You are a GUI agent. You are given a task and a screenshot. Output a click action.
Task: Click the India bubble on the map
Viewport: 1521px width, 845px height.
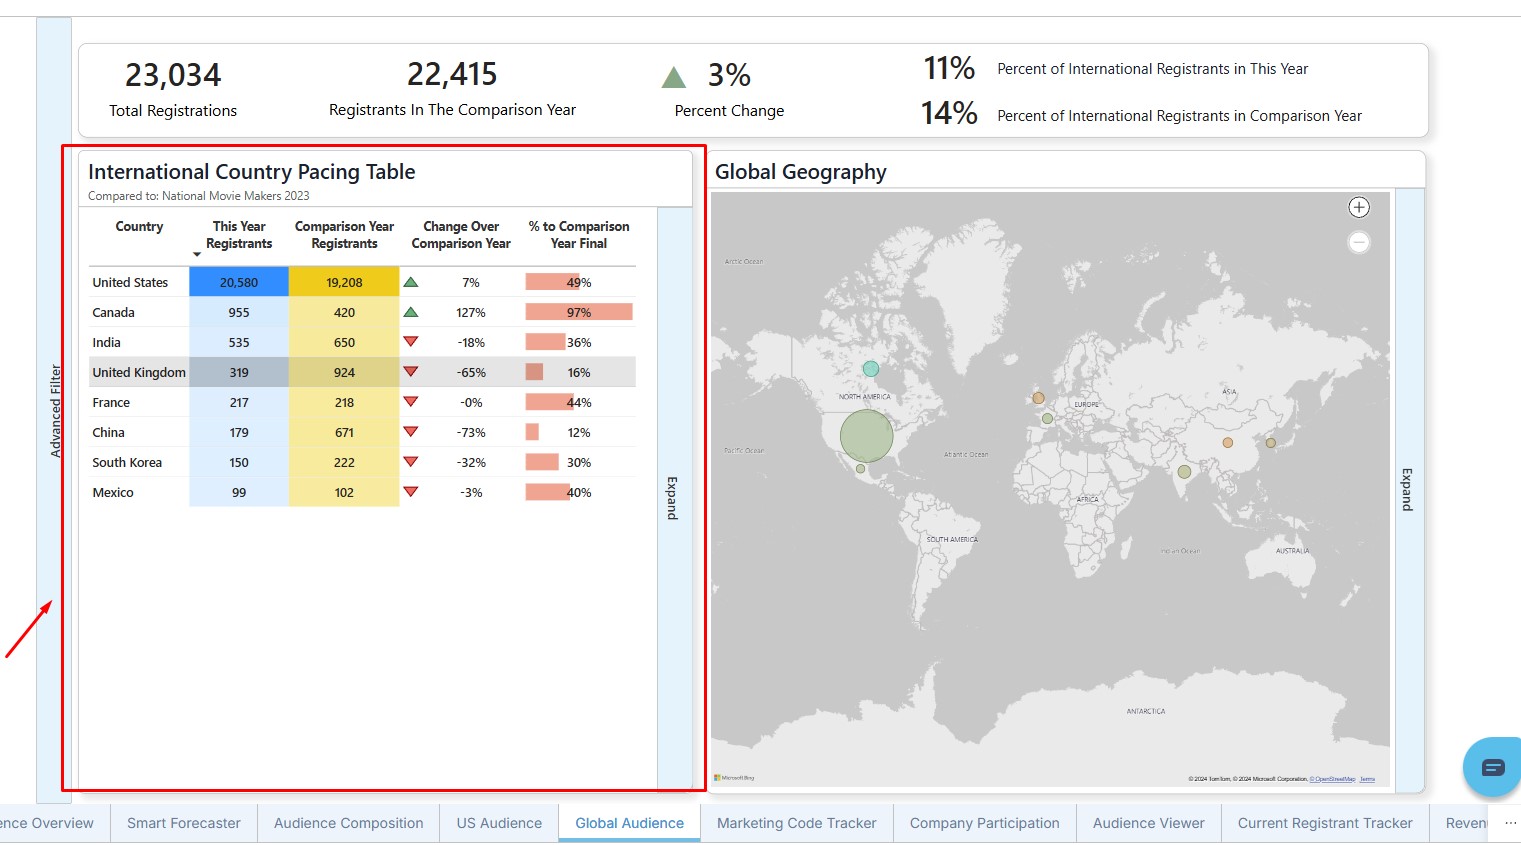point(1184,471)
